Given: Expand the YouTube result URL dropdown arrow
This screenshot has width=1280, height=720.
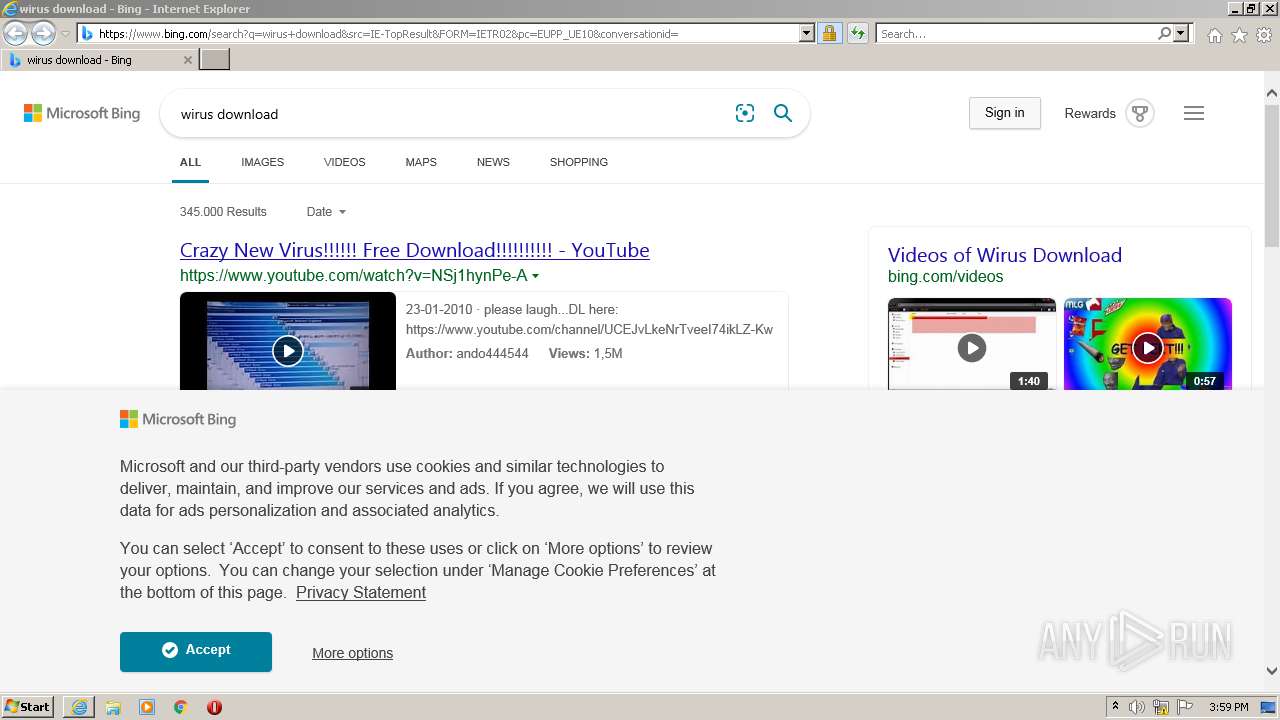Looking at the screenshot, I should pos(535,276).
